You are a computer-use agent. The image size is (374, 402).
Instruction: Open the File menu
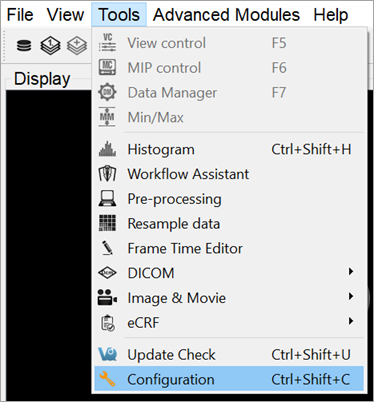(x=20, y=15)
